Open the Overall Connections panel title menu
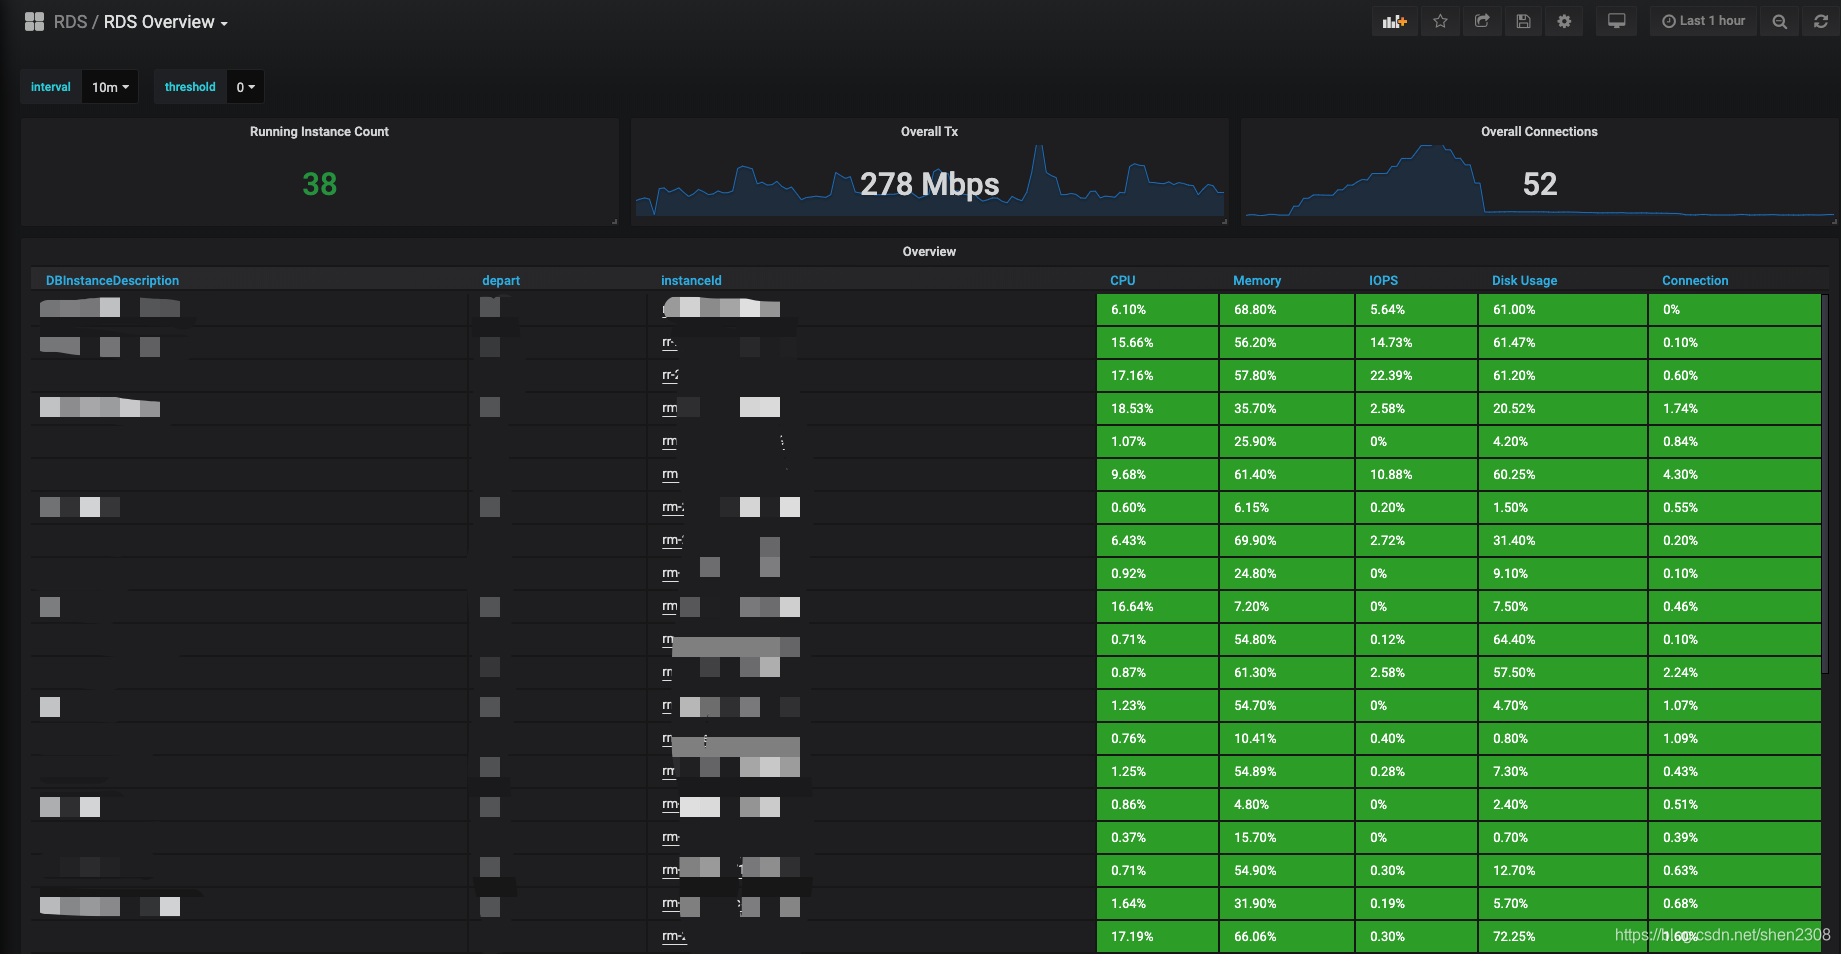The image size is (1841, 954). [x=1539, y=131]
